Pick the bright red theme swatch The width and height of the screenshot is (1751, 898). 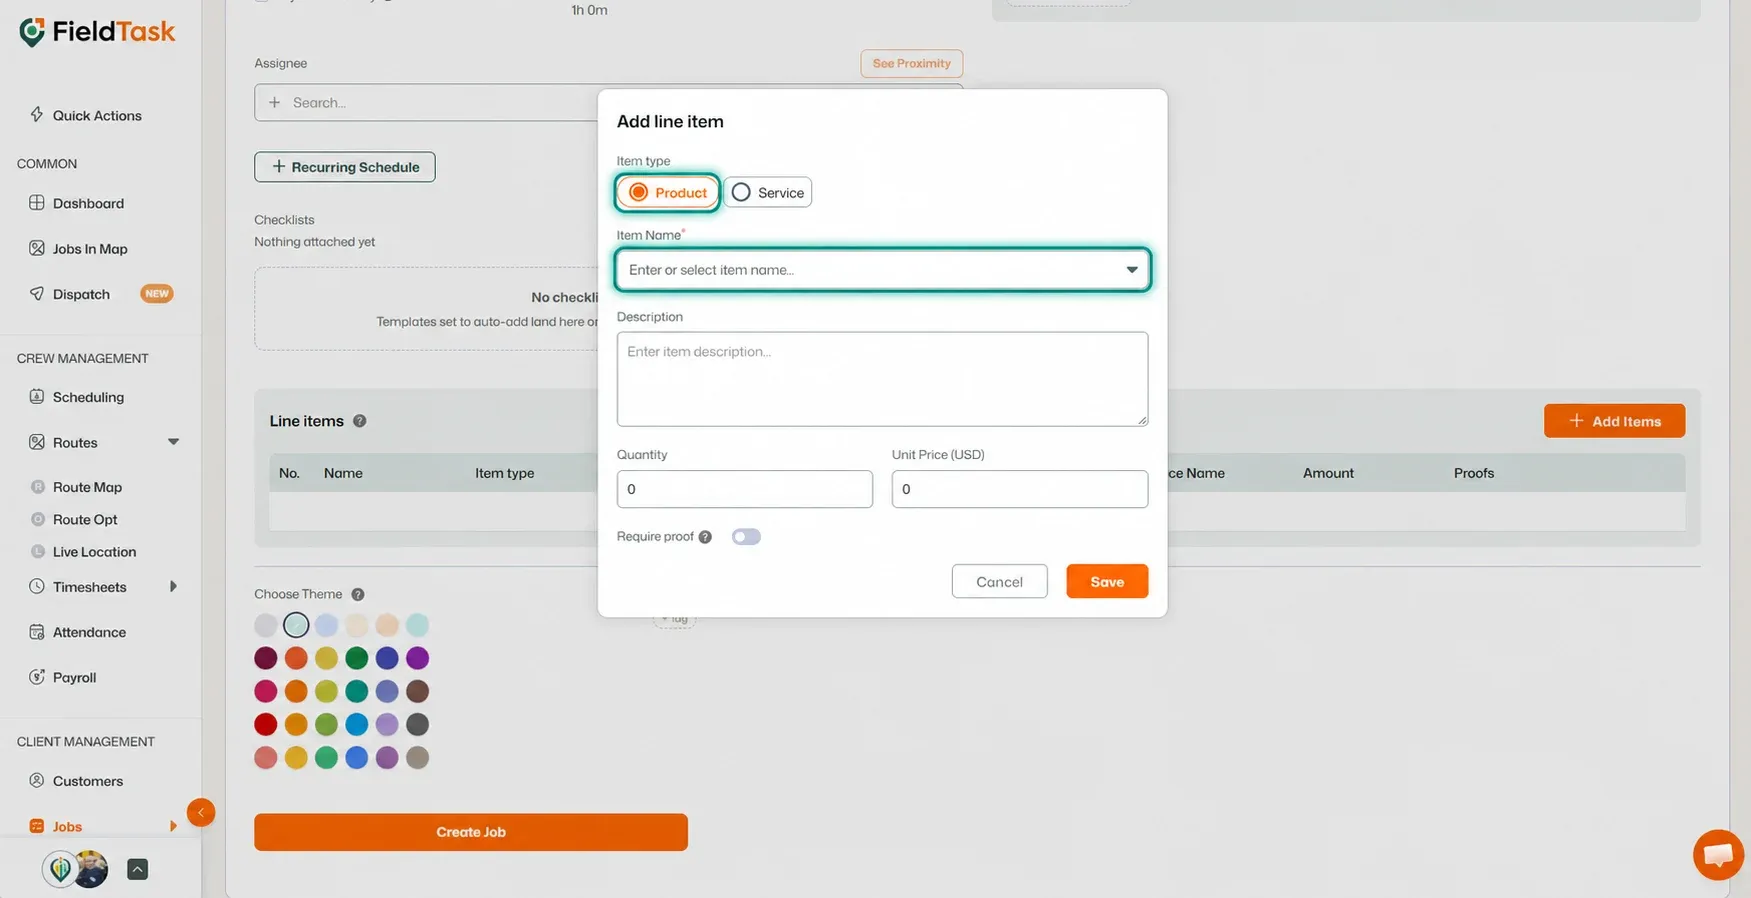(265, 724)
